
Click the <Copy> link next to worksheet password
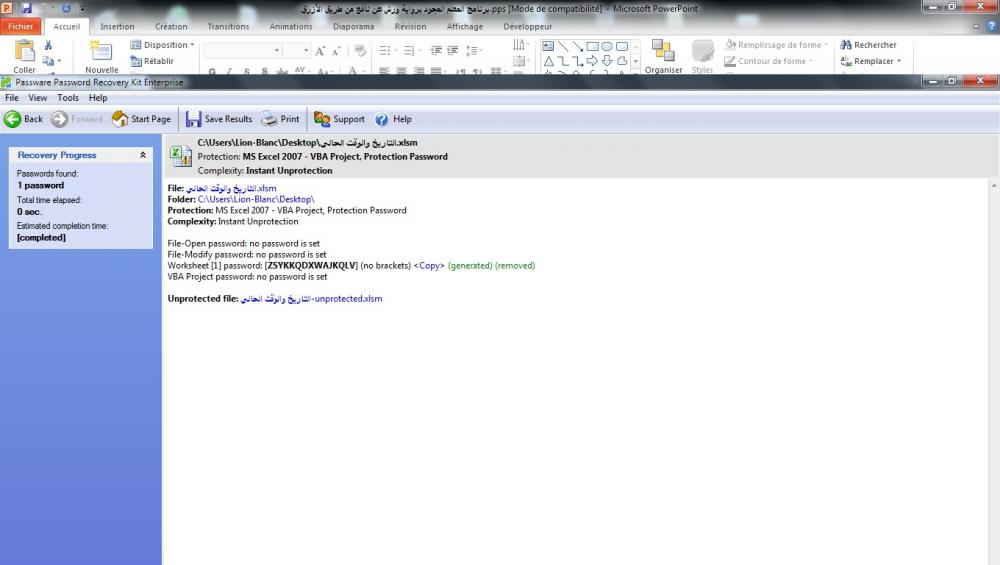coord(429,266)
